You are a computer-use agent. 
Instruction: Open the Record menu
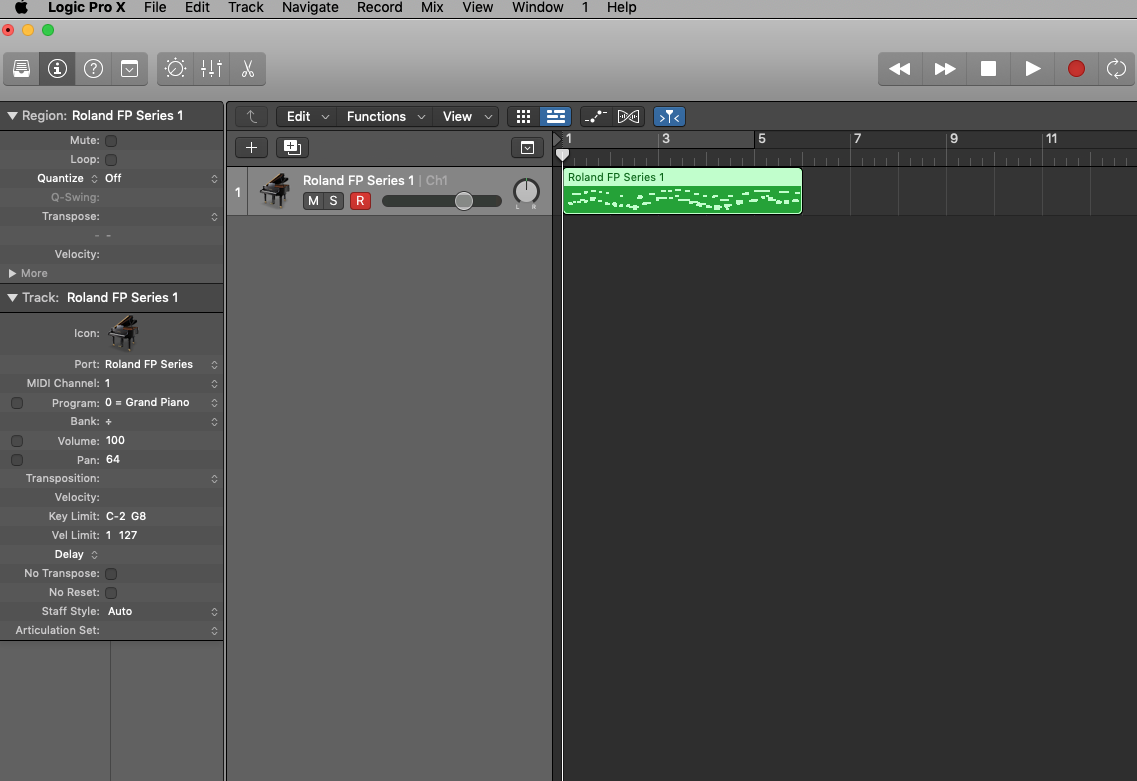(379, 7)
